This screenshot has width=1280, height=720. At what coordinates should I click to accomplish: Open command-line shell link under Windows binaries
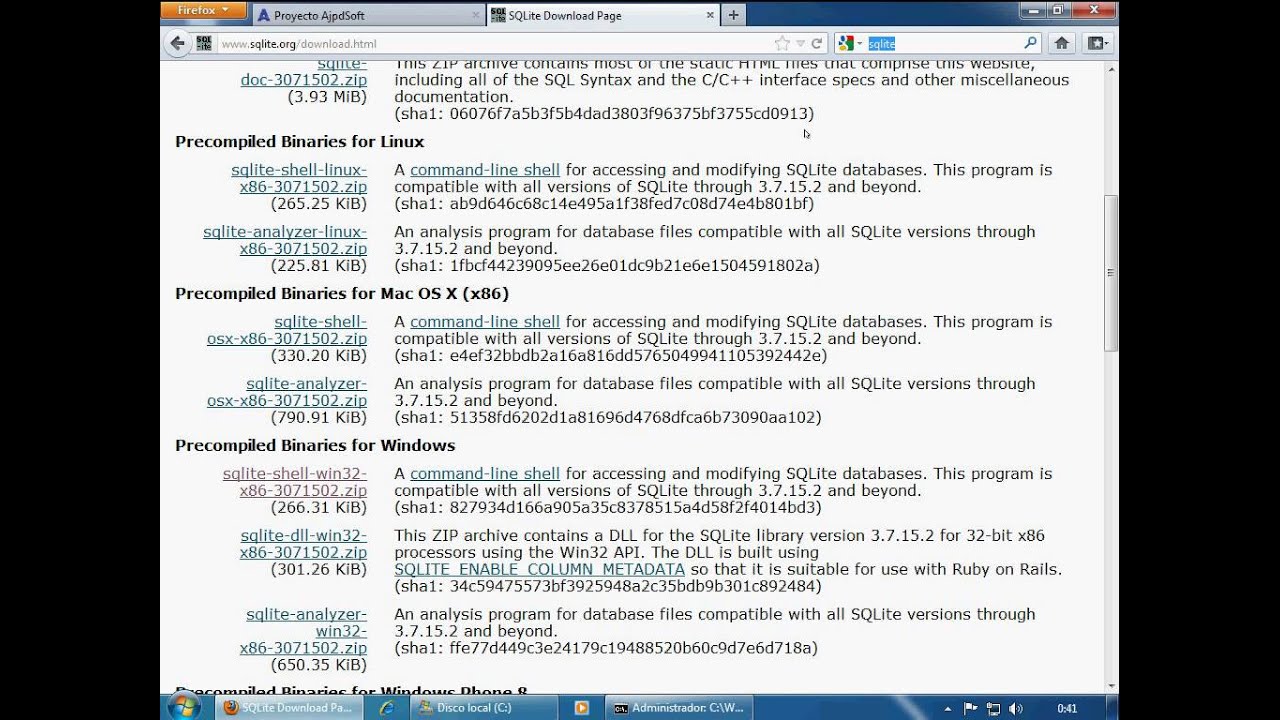tap(485, 474)
